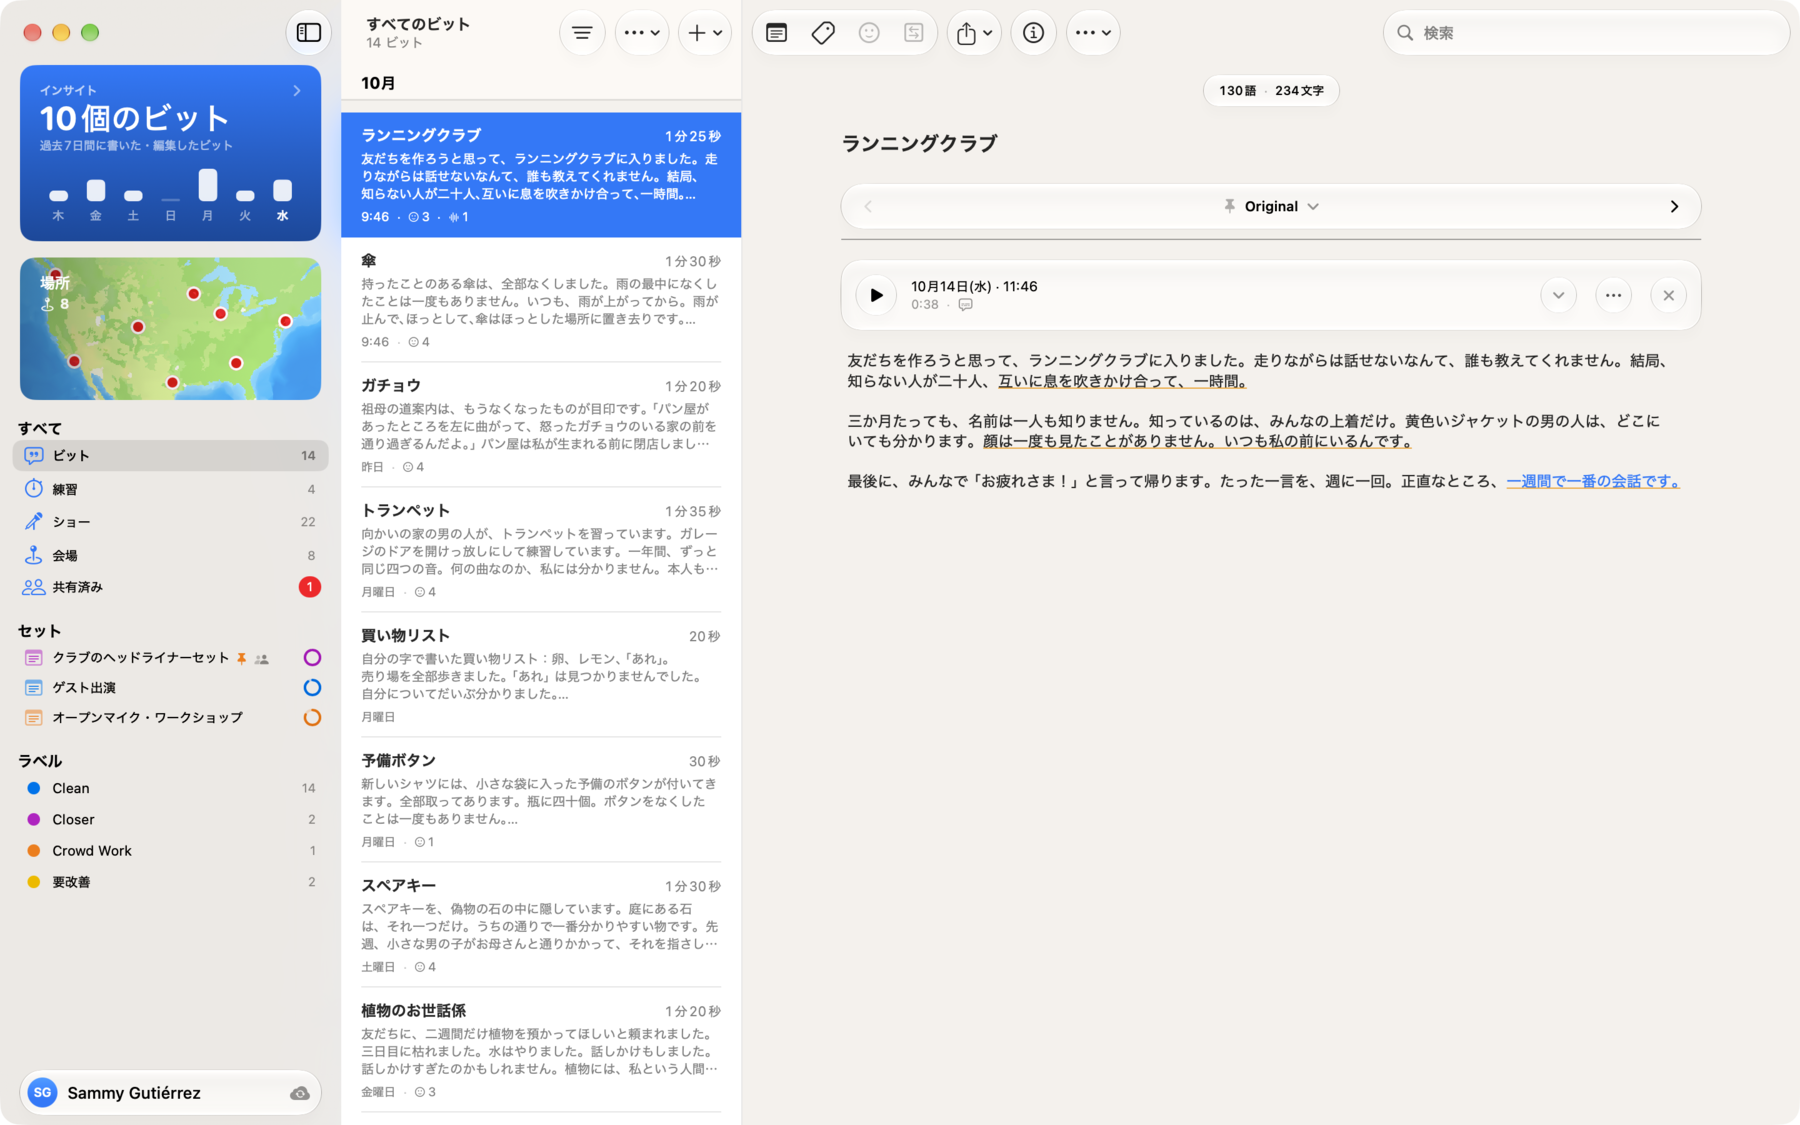Select the トランペット bit in list
The width and height of the screenshot is (1800, 1125).
(x=541, y=550)
